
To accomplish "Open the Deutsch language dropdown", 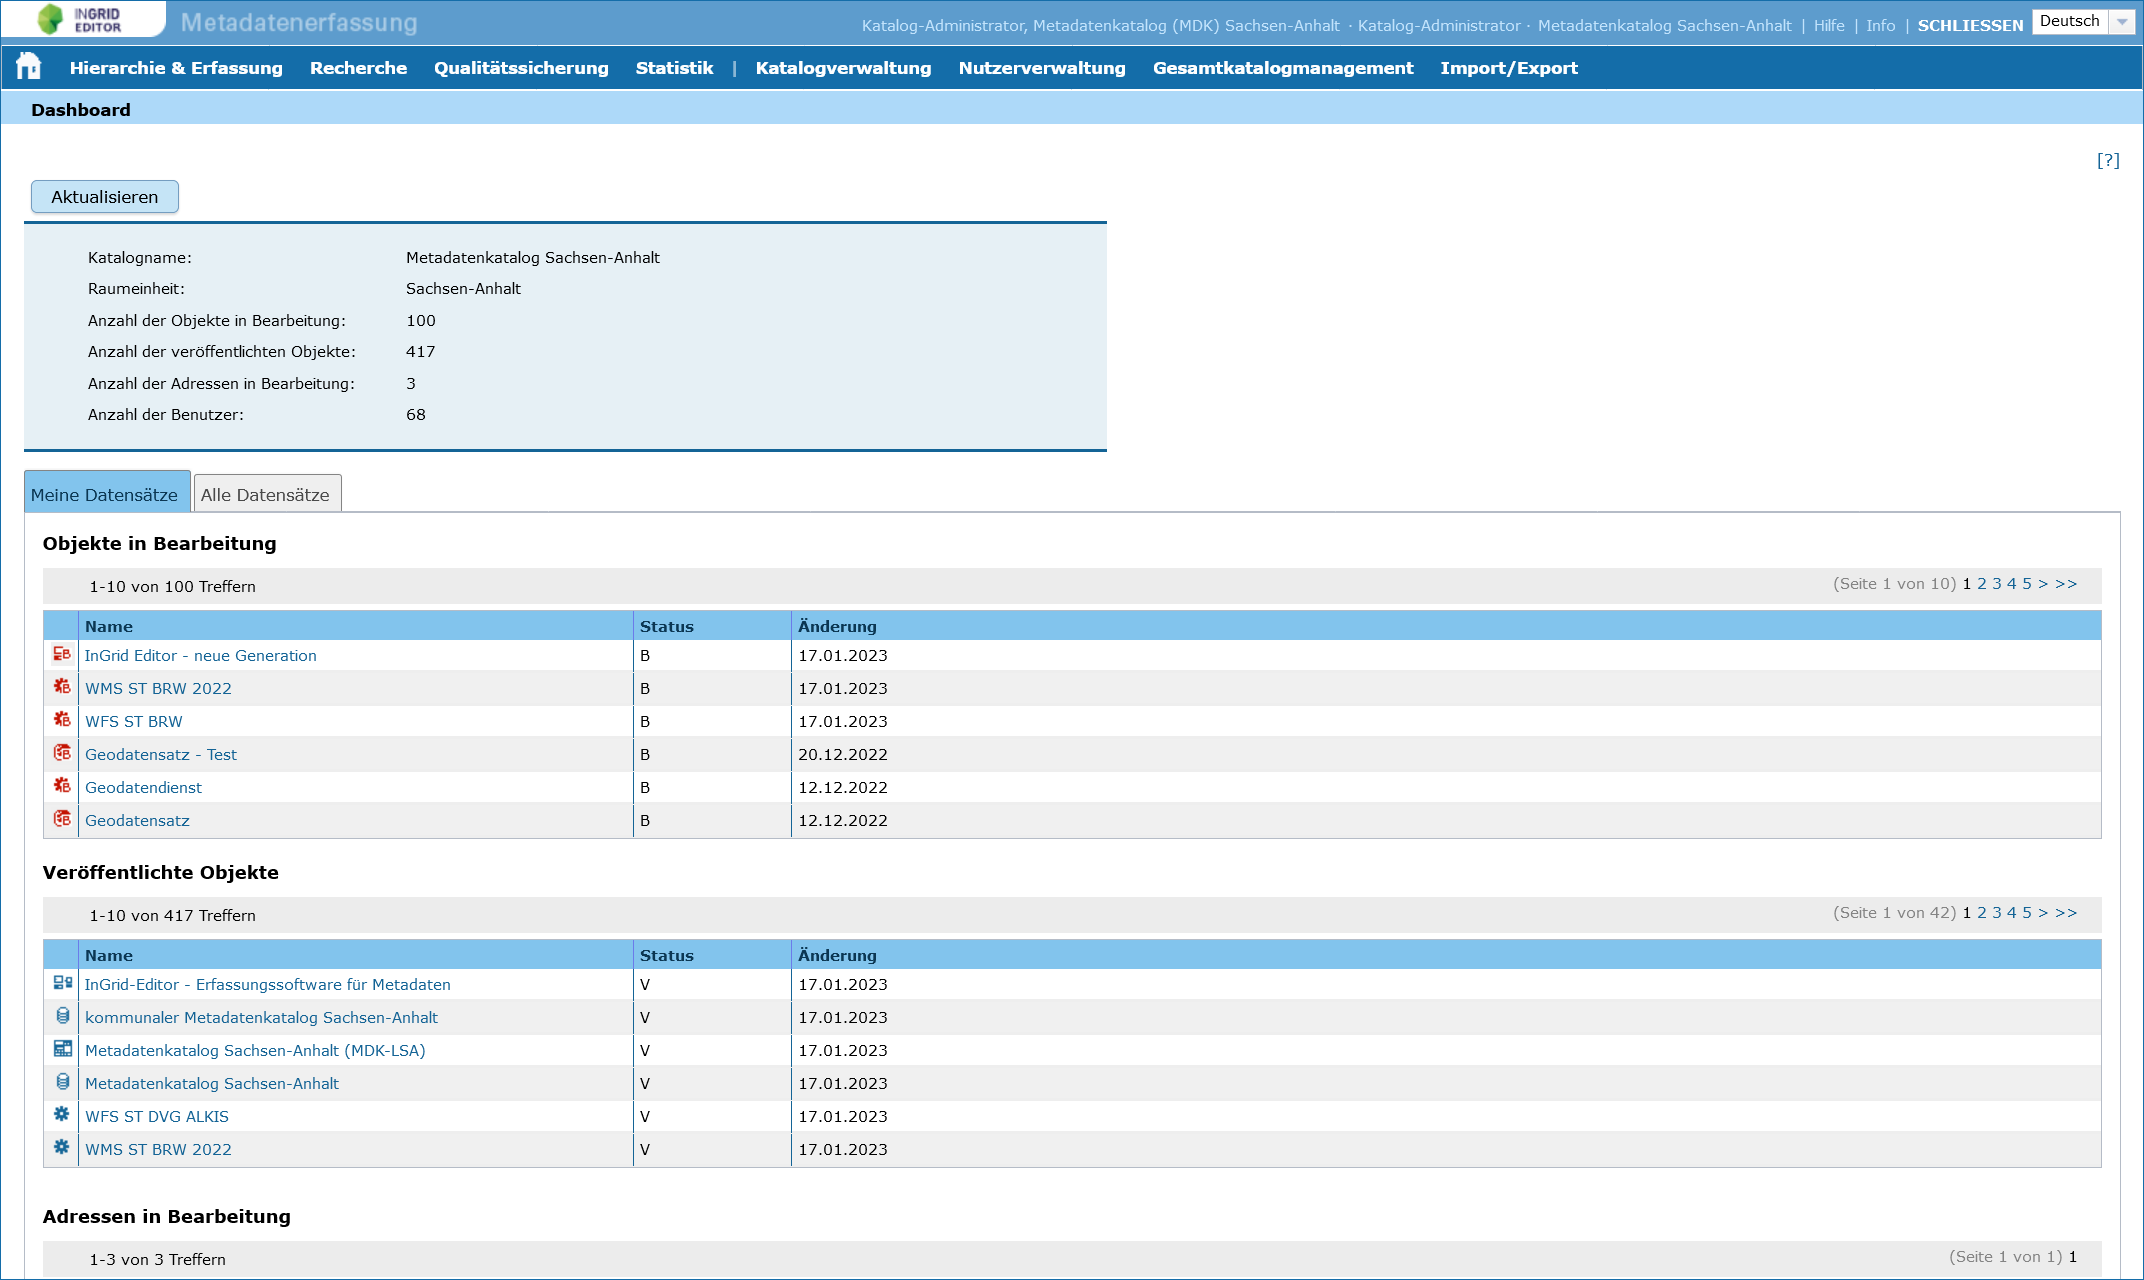I will pyautogui.click(x=2084, y=21).
